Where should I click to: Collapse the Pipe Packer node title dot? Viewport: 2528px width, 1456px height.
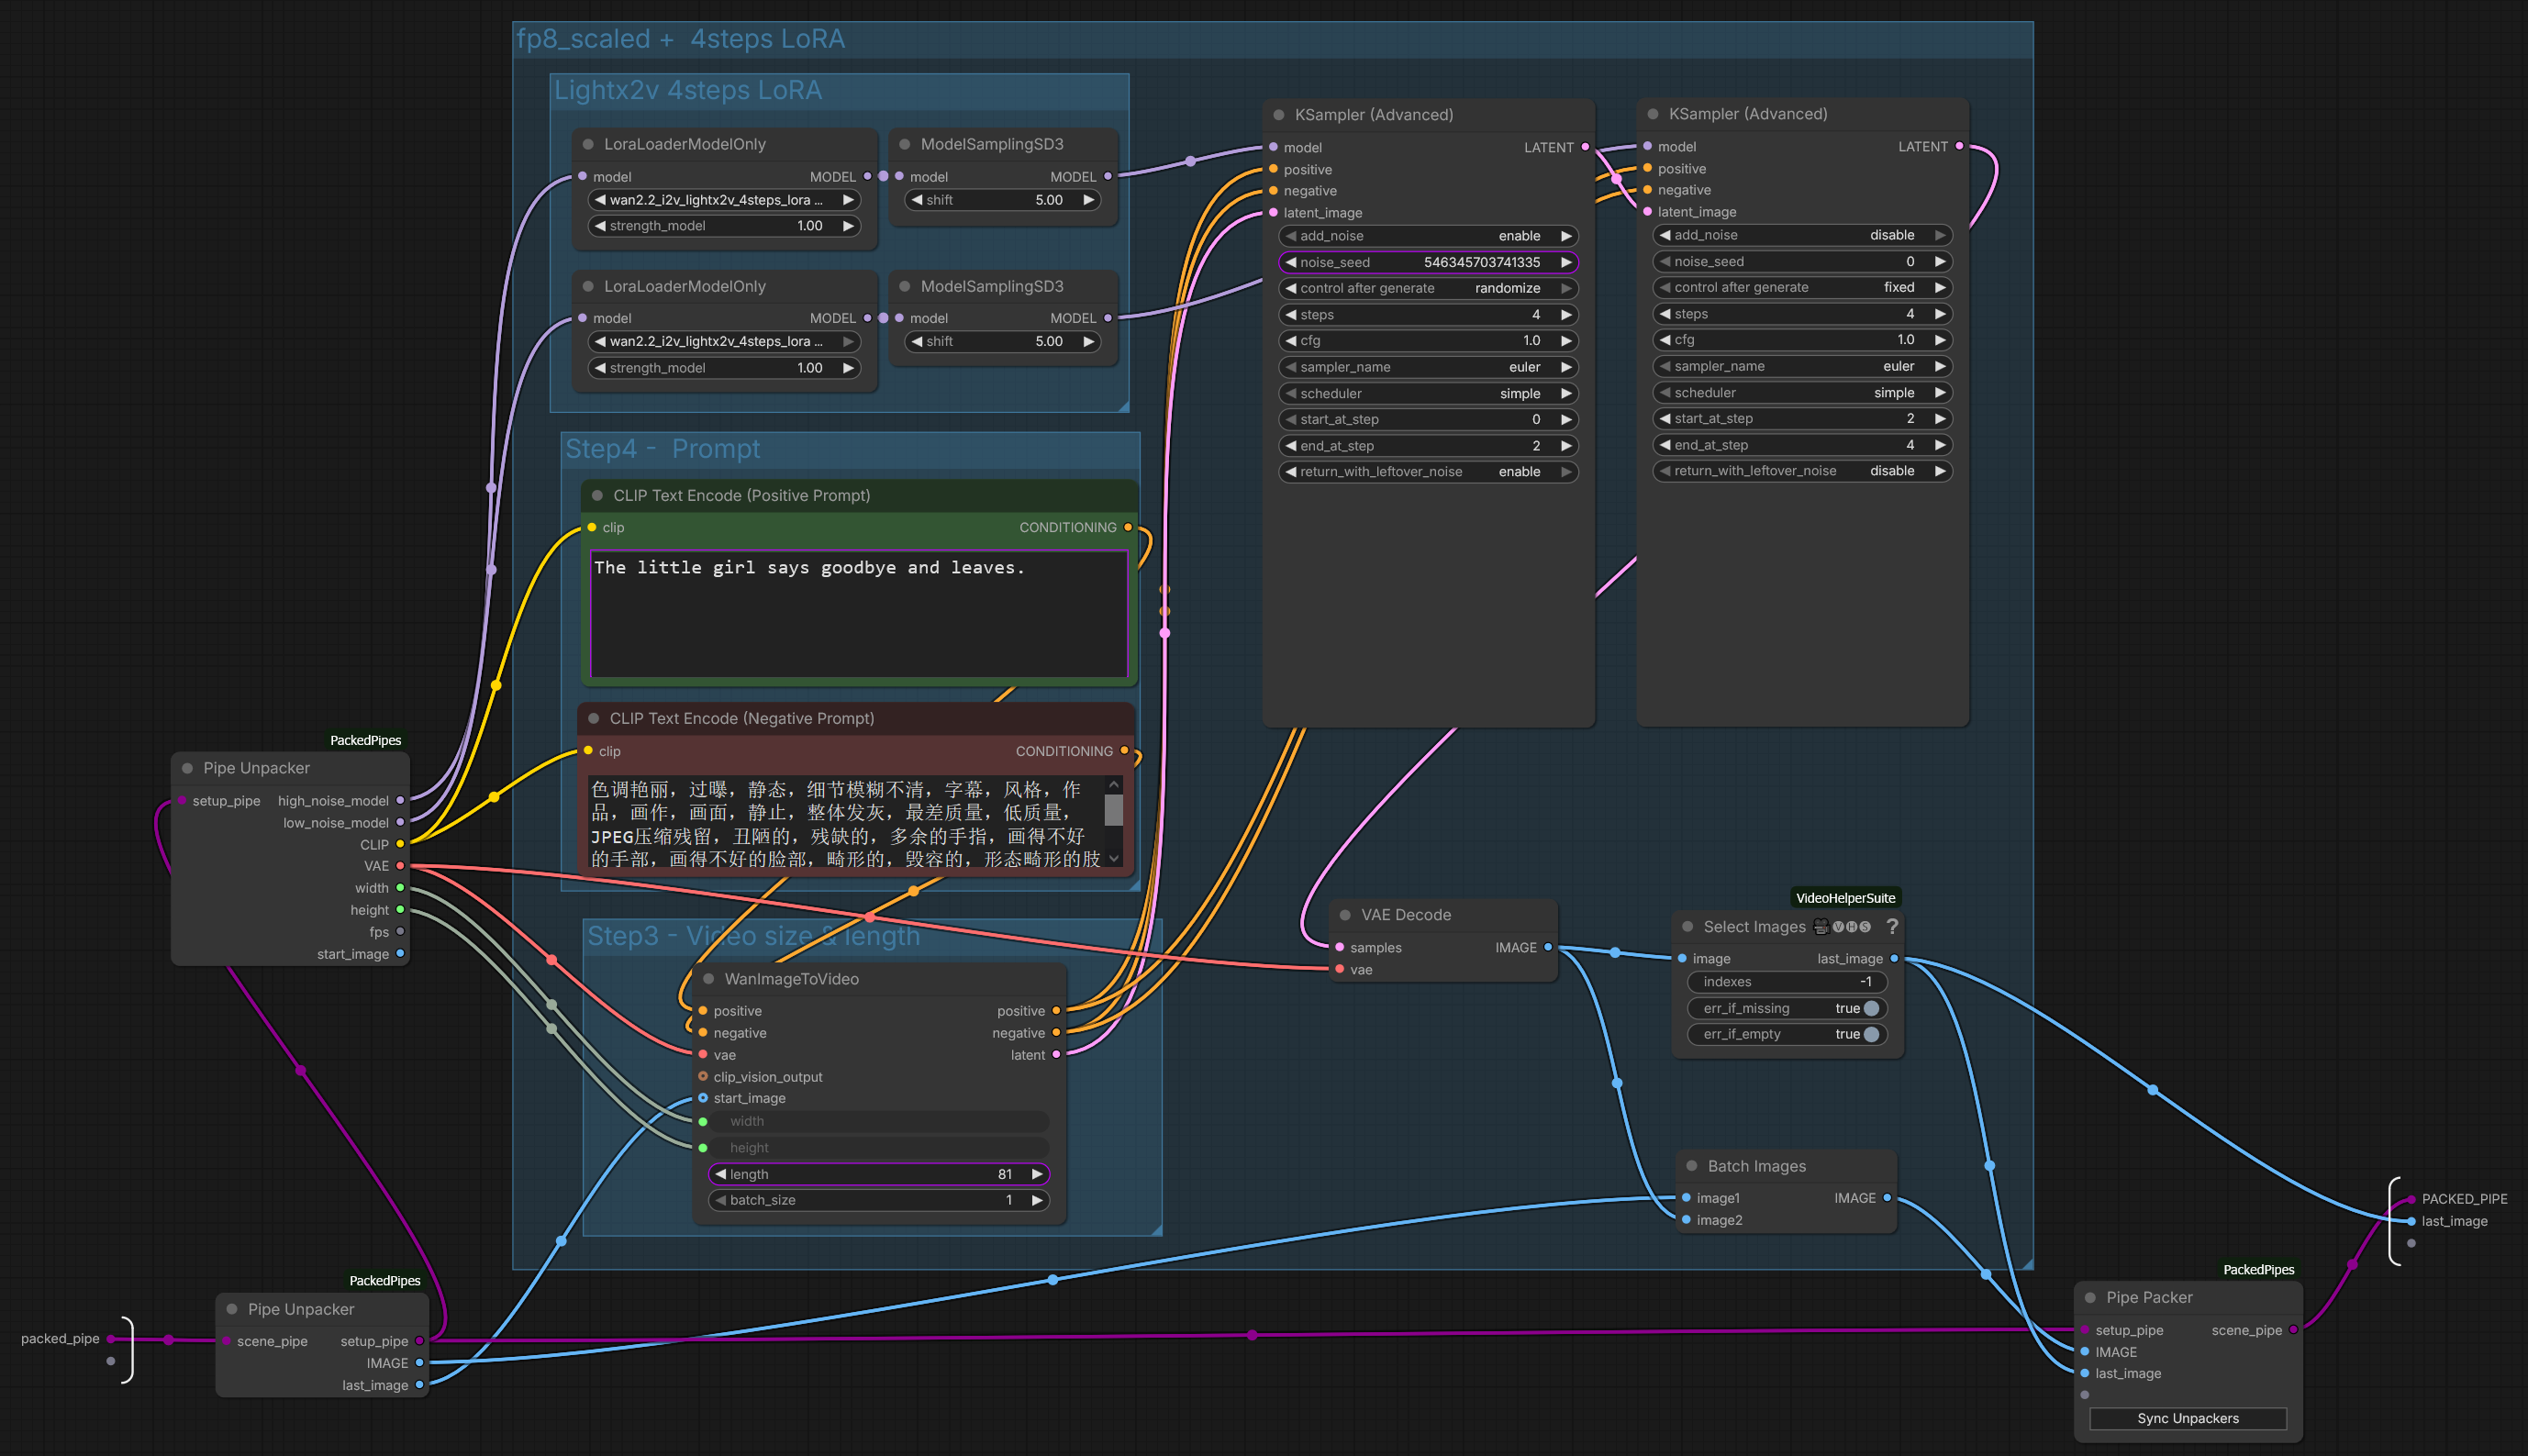click(2090, 1298)
